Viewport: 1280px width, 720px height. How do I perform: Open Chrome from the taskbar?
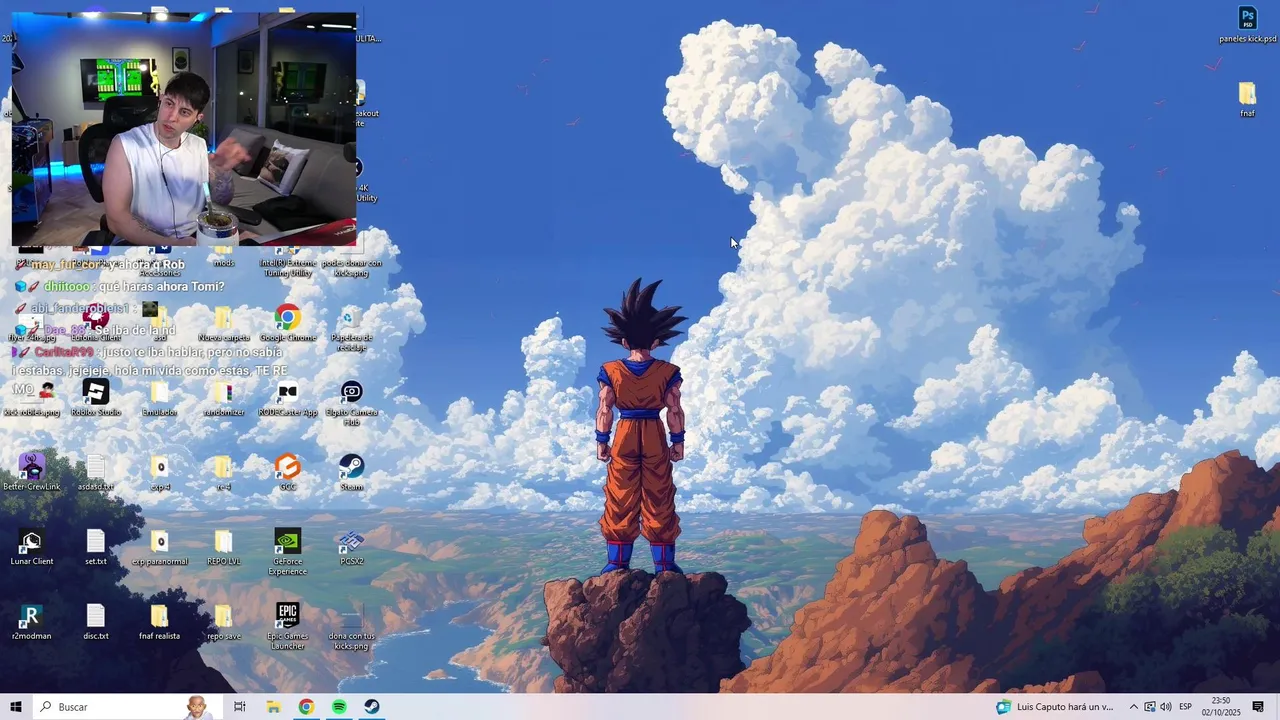[x=306, y=707]
